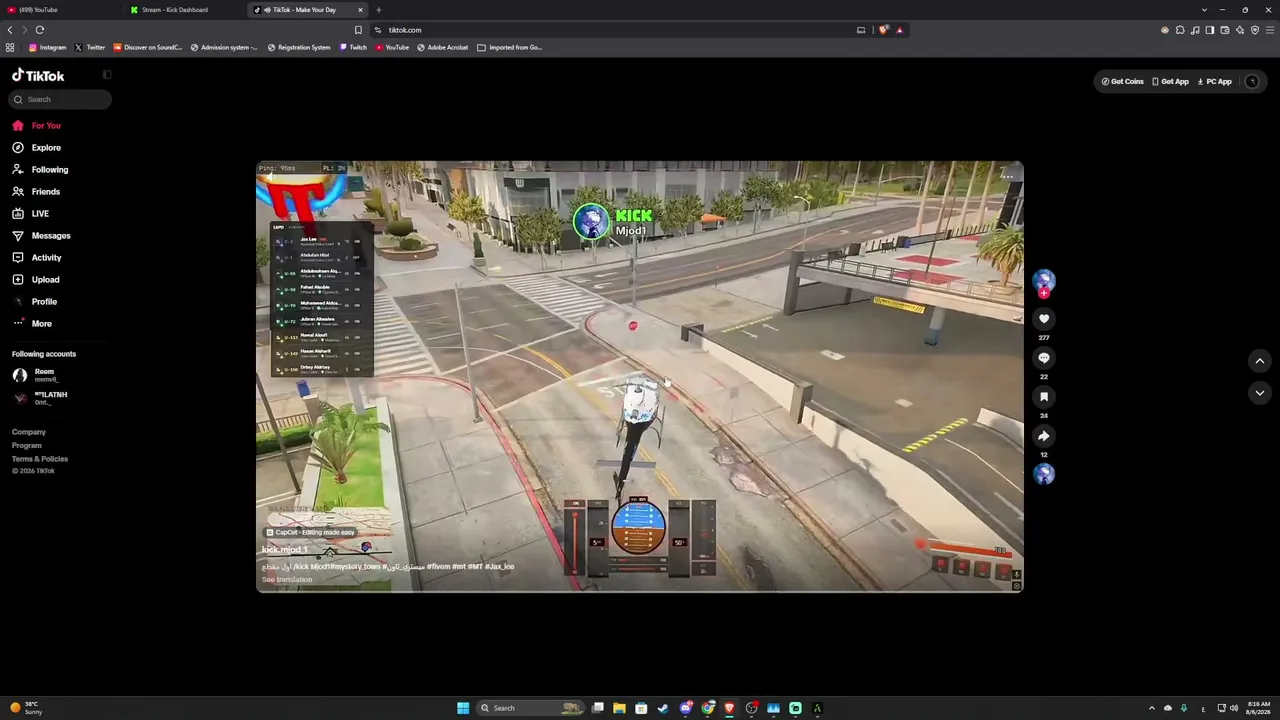This screenshot has width=1280, height=720.
Task: Share the video using the arrow icon
Action: pos(1044,436)
